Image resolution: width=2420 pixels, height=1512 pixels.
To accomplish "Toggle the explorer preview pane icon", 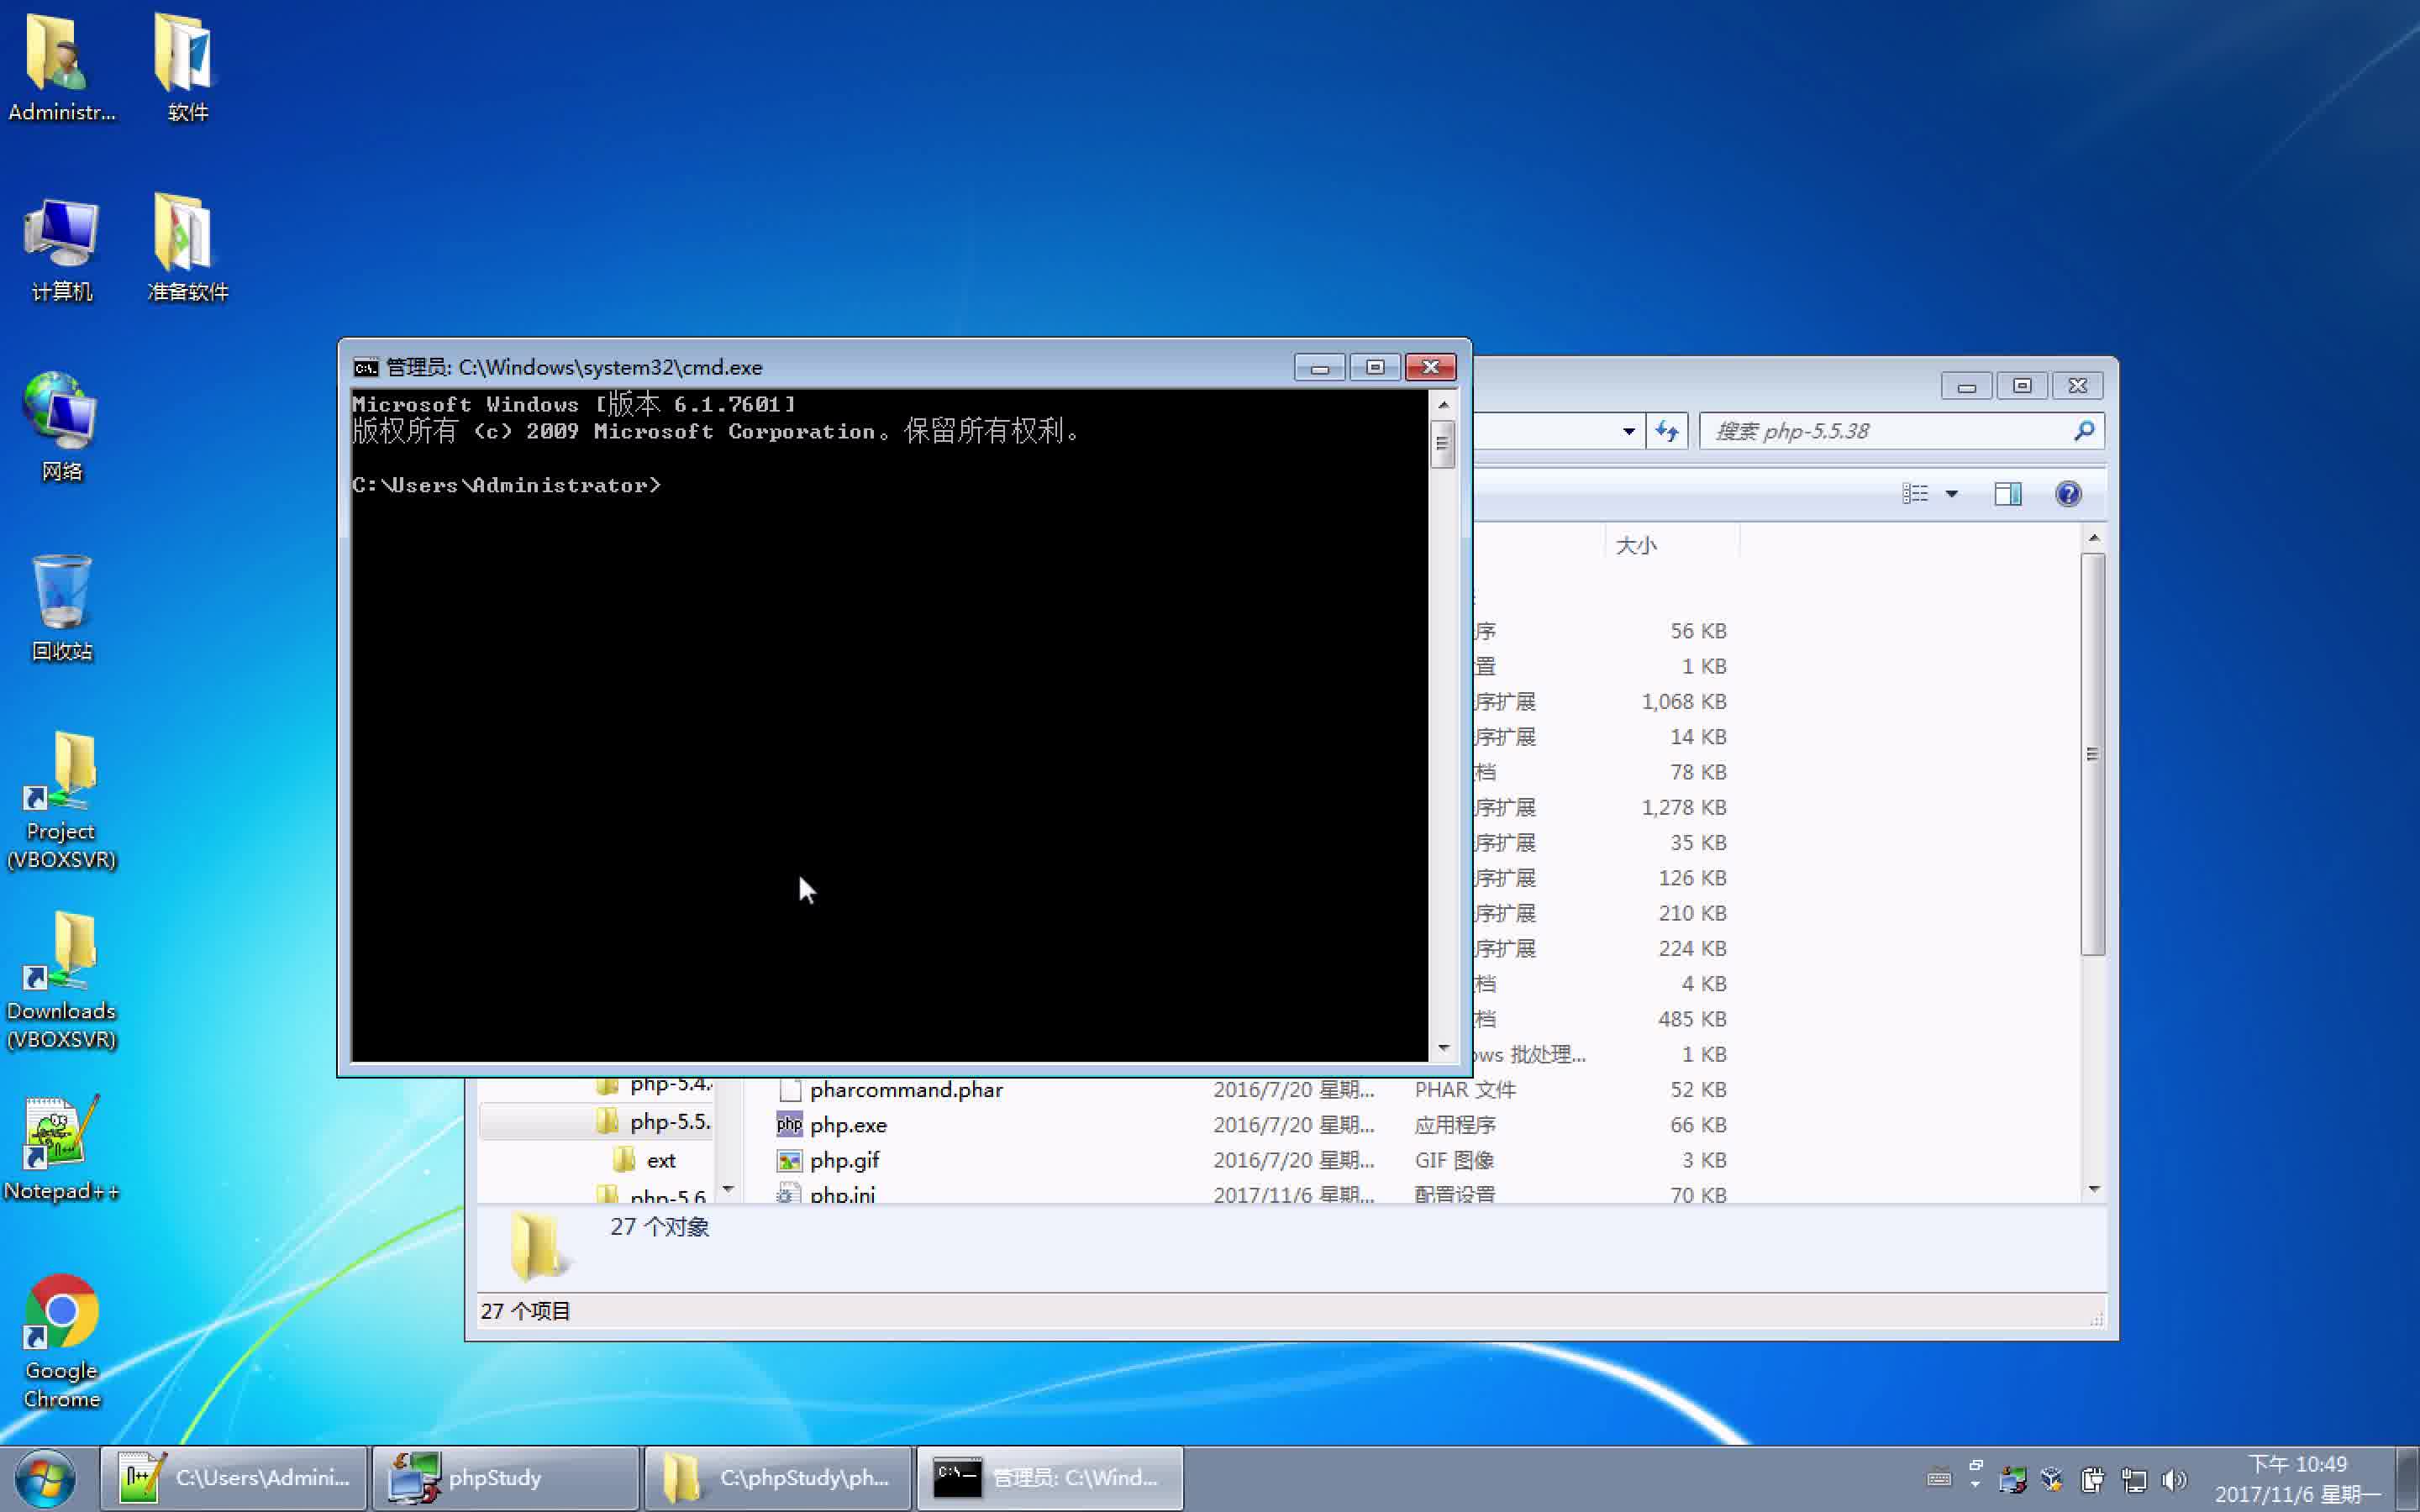I will (x=2007, y=494).
